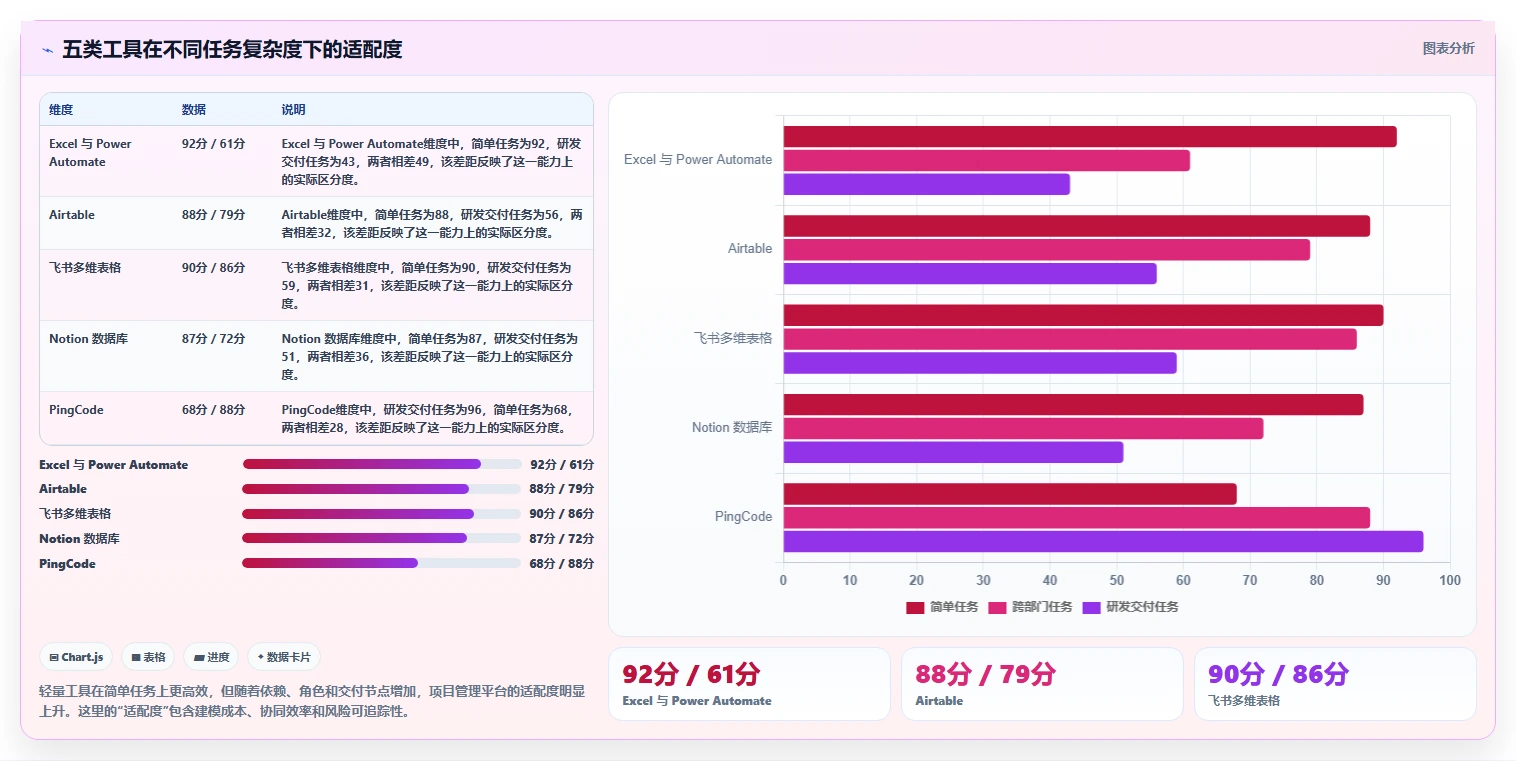
Task: Click the Notion 数据库 progress bar
Action: tap(381, 538)
